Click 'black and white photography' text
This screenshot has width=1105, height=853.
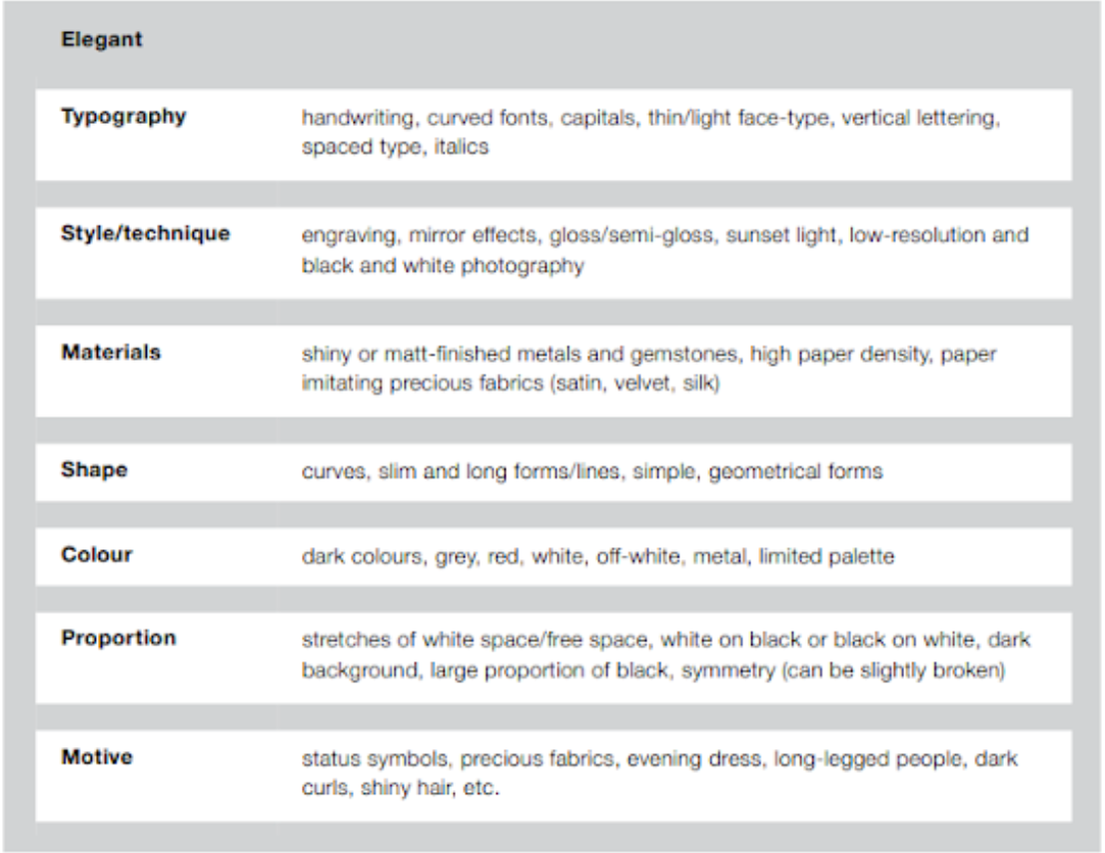click(x=443, y=265)
